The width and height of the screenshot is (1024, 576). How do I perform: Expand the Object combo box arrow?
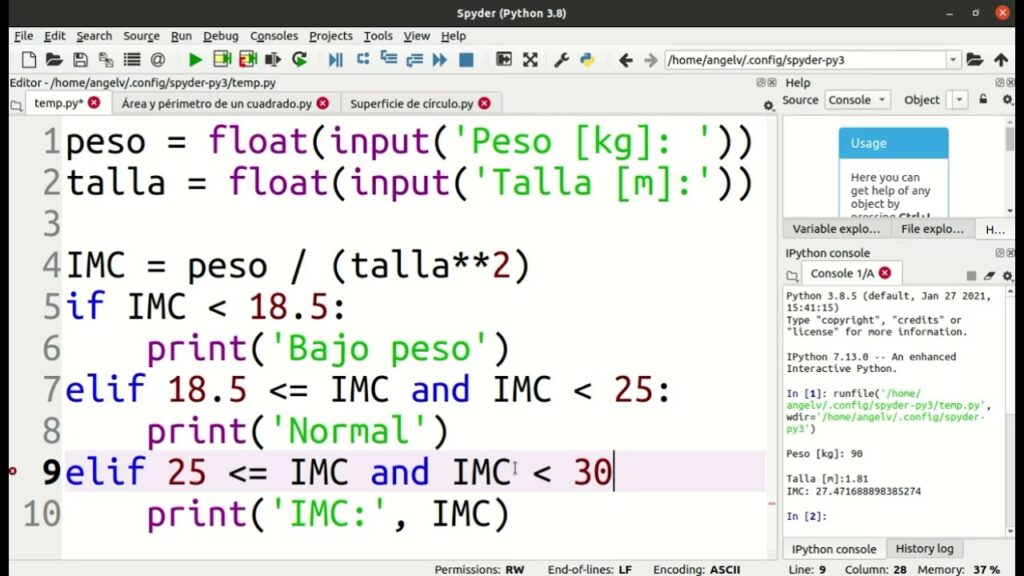960,100
